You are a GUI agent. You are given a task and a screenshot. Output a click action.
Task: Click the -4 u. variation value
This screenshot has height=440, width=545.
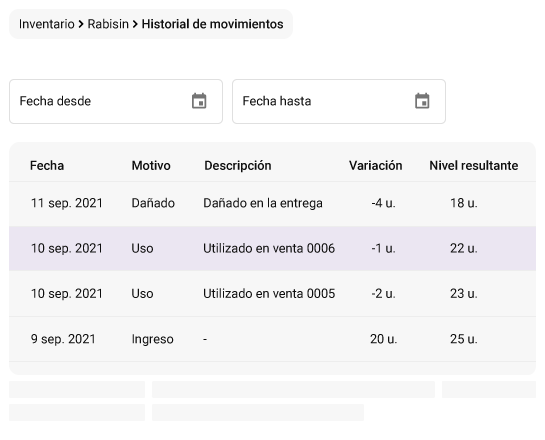click(x=383, y=203)
